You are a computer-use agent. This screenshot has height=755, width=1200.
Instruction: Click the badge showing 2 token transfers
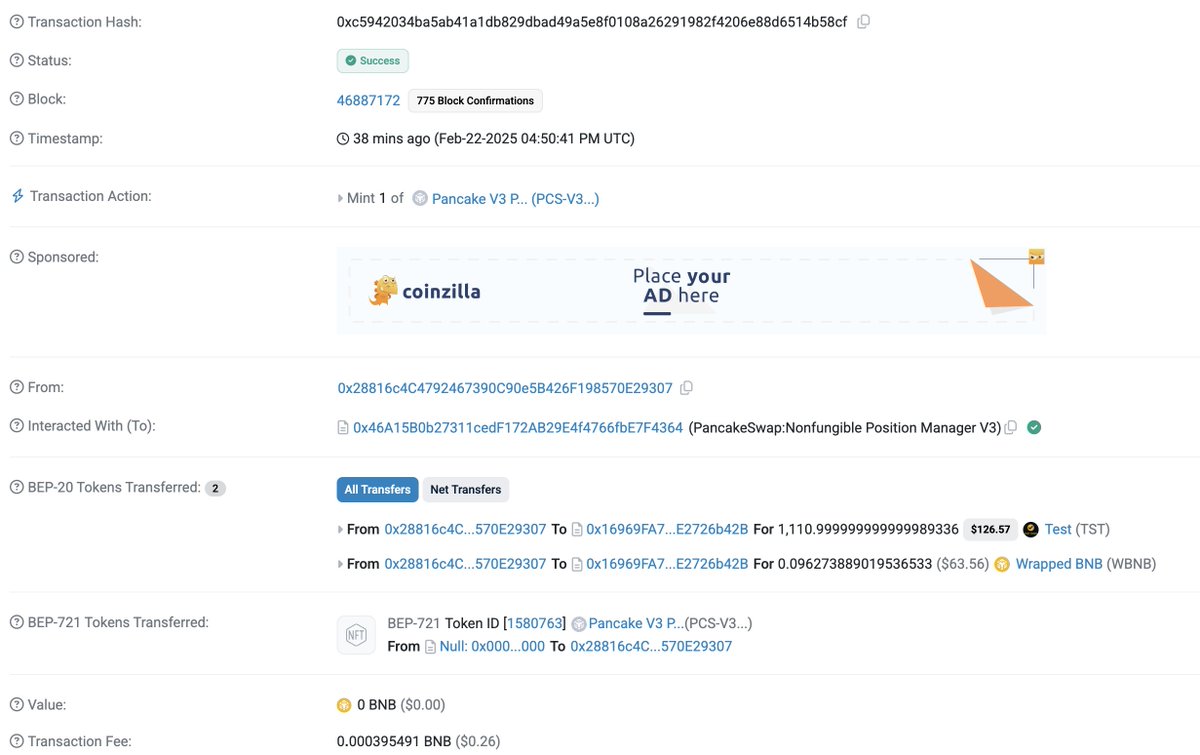tap(215, 489)
